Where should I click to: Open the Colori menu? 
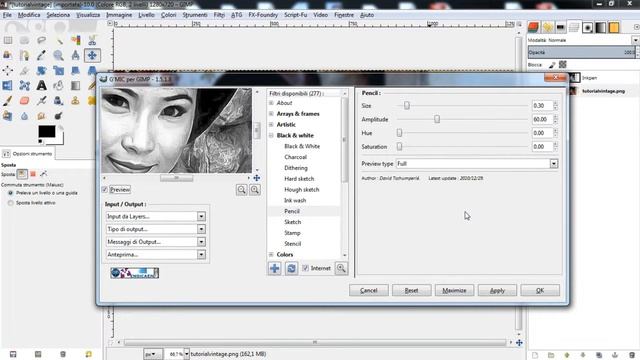click(x=169, y=15)
